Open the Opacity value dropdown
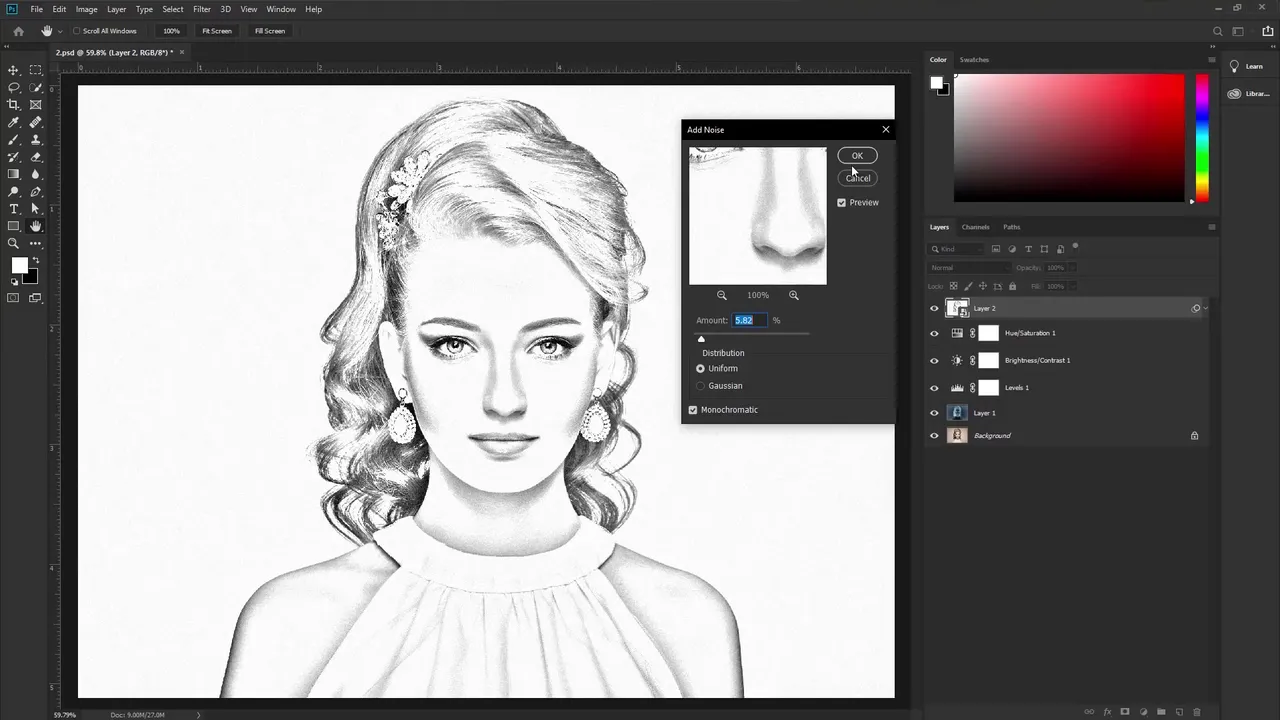Screen dimensions: 1280x720 [1074, 268]
